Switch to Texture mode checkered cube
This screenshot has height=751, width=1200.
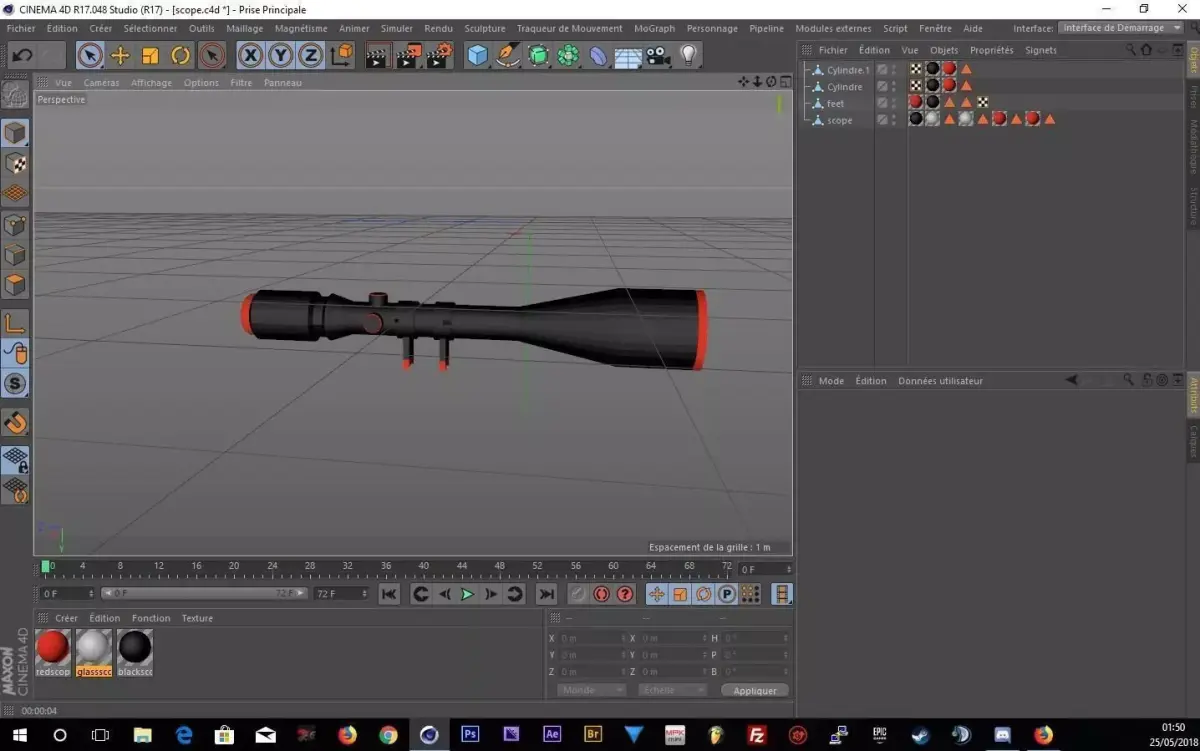click(x=15, y=163)
